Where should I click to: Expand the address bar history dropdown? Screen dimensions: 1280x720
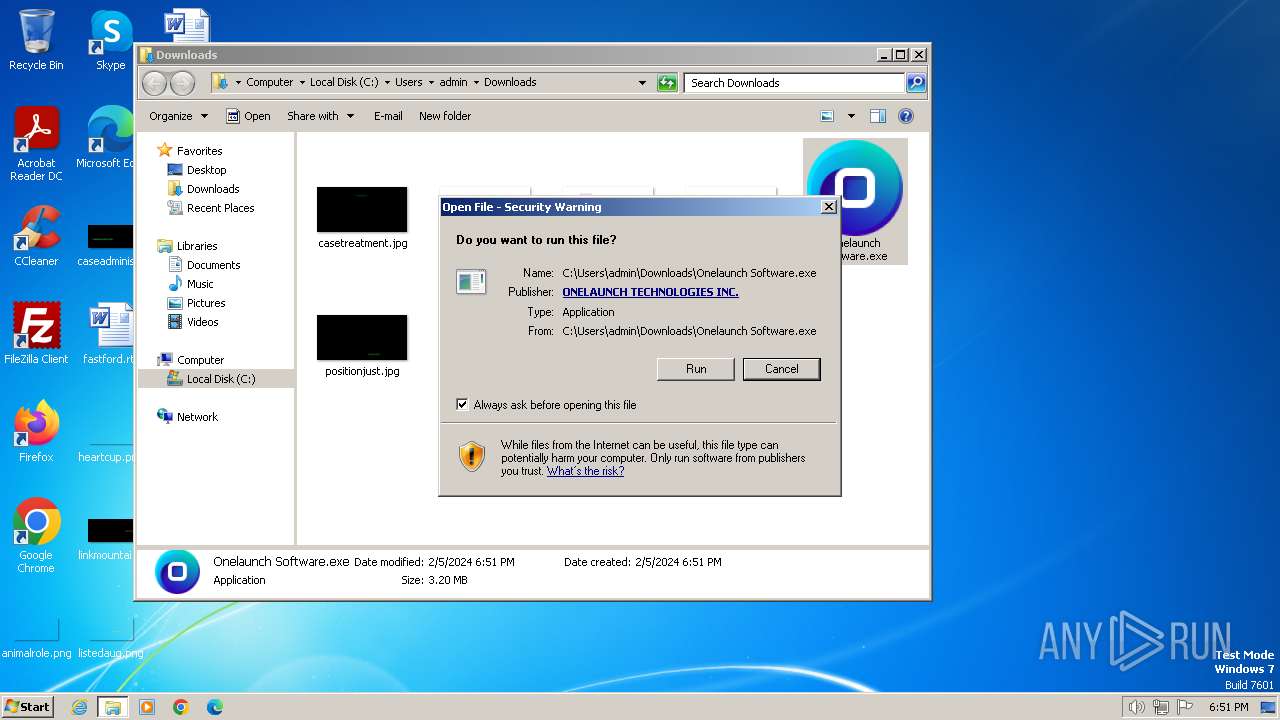pos(642,83)
